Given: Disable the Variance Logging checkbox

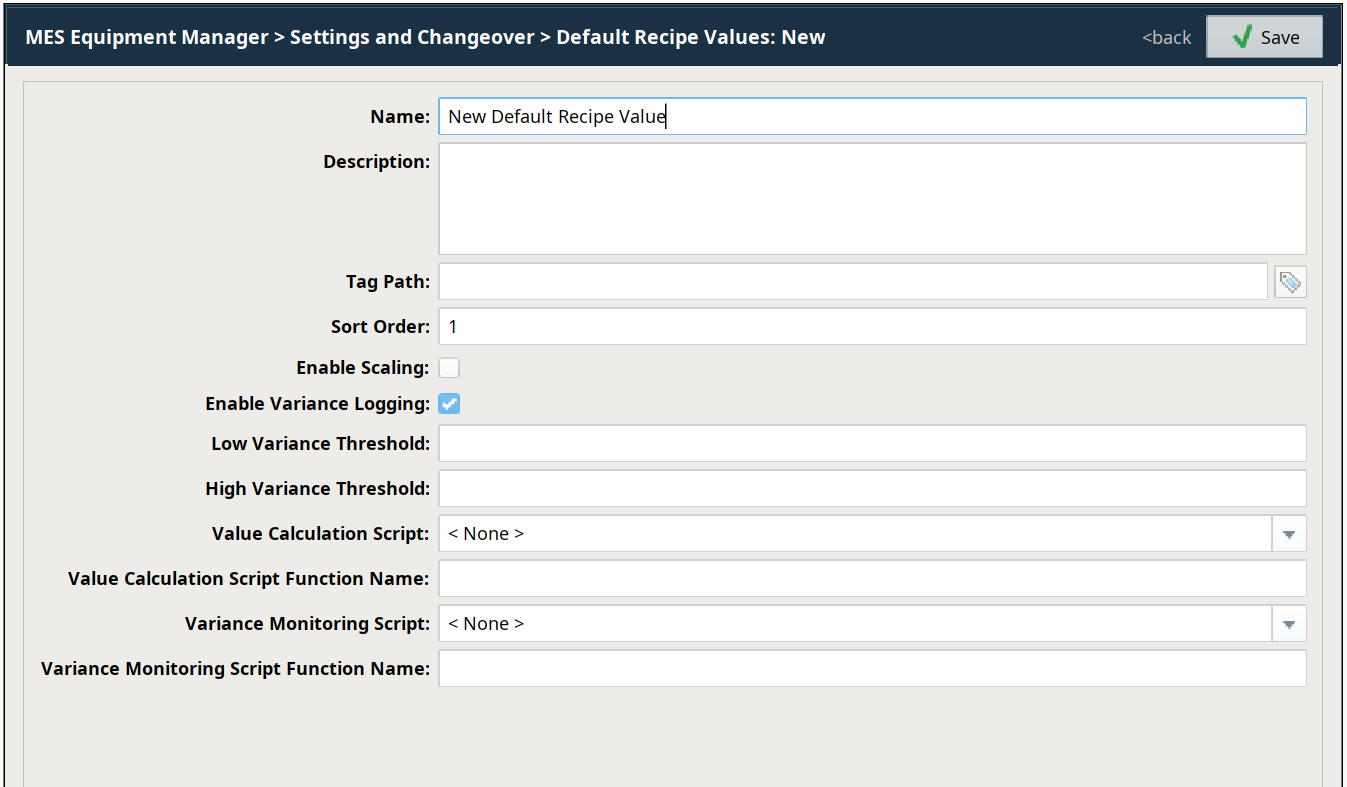Looking at the screenshot, I should [x=449, y=404].
